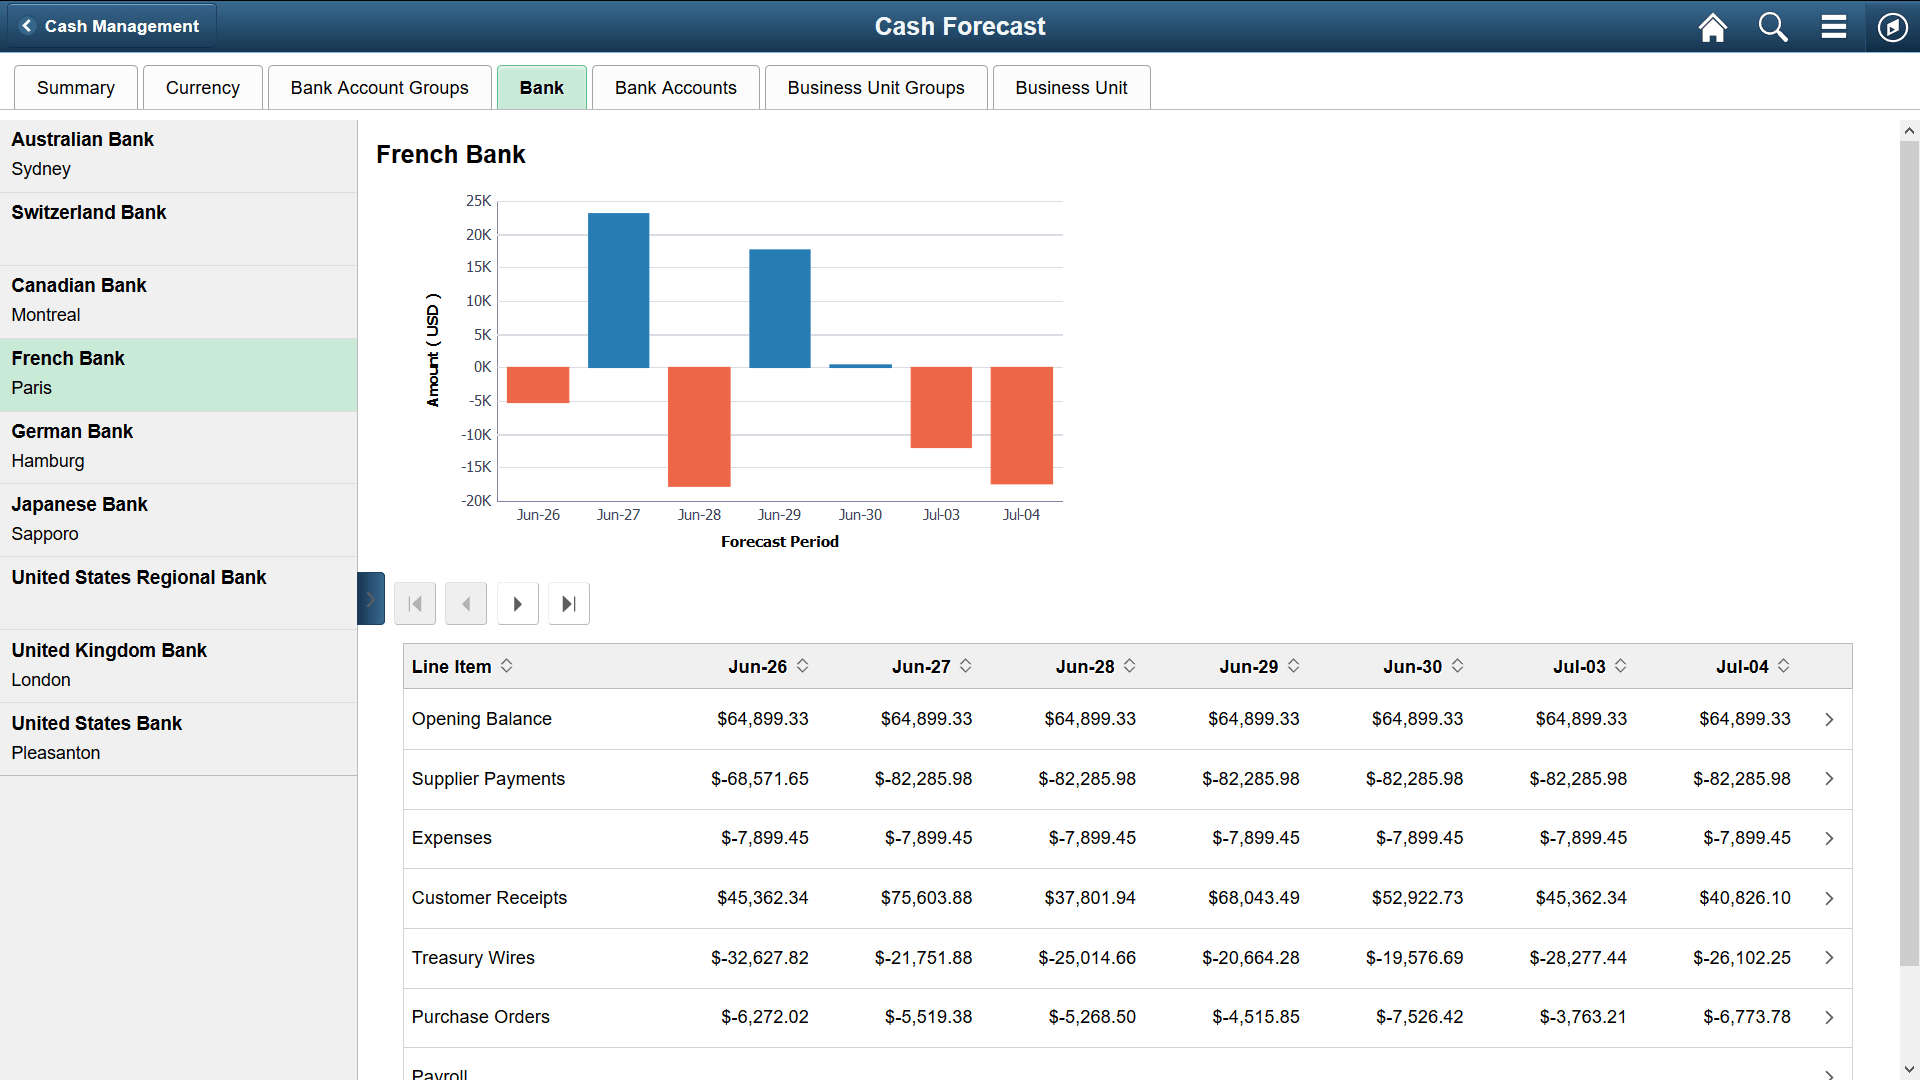The image size is (1920, 1080).
Task: Sort the Jun-27 column values
Action: click(964, 666)
